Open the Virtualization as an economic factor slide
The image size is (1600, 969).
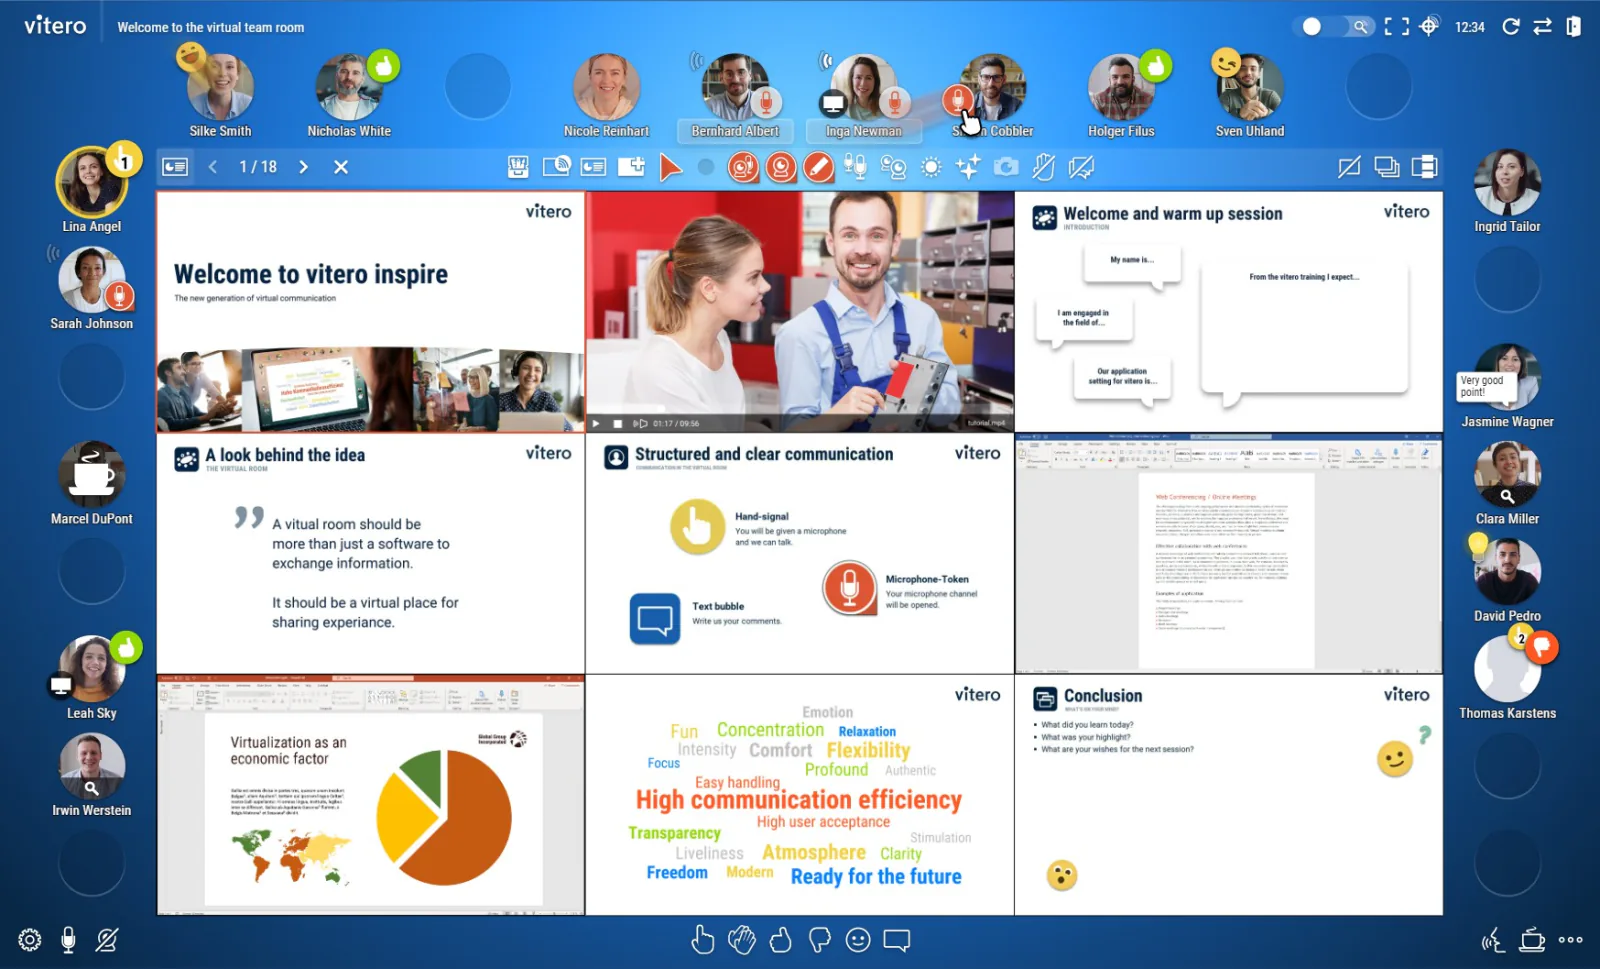370,795
